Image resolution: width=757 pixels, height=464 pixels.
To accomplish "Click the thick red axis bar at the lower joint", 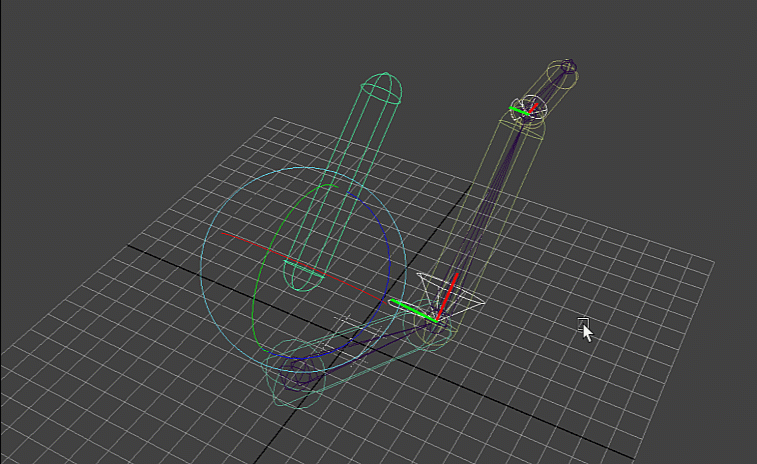I will pos(448,296).
